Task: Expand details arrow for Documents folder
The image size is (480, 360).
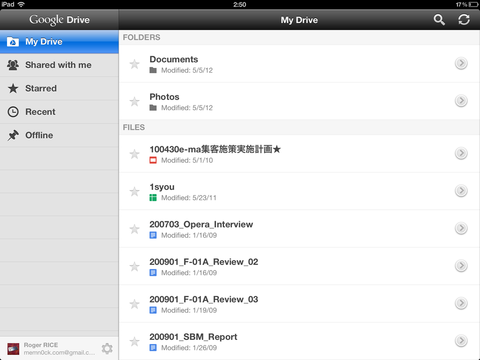Action: pyautogui.click(x=461, y=63)
